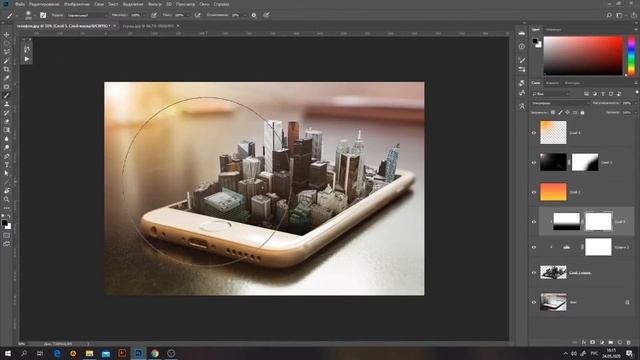Select the Magic Wand tool
The image size is (640, 360).
pos(7,61)
